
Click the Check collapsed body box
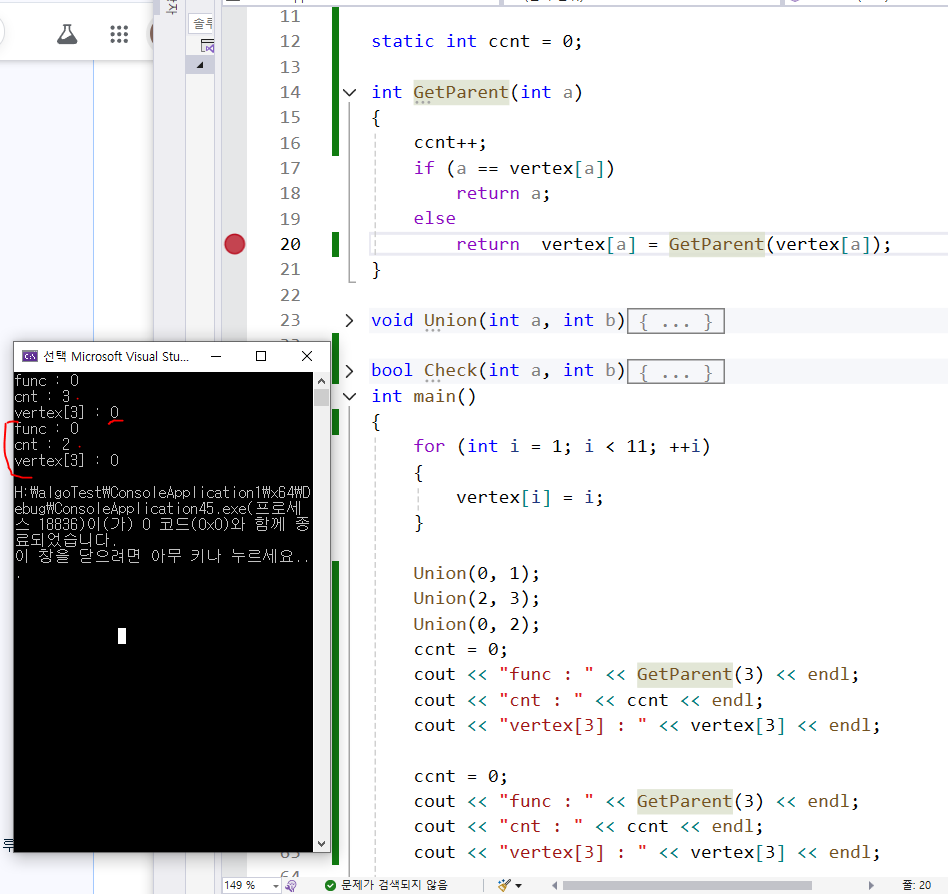pyautogui.click(x=676, y=371)
